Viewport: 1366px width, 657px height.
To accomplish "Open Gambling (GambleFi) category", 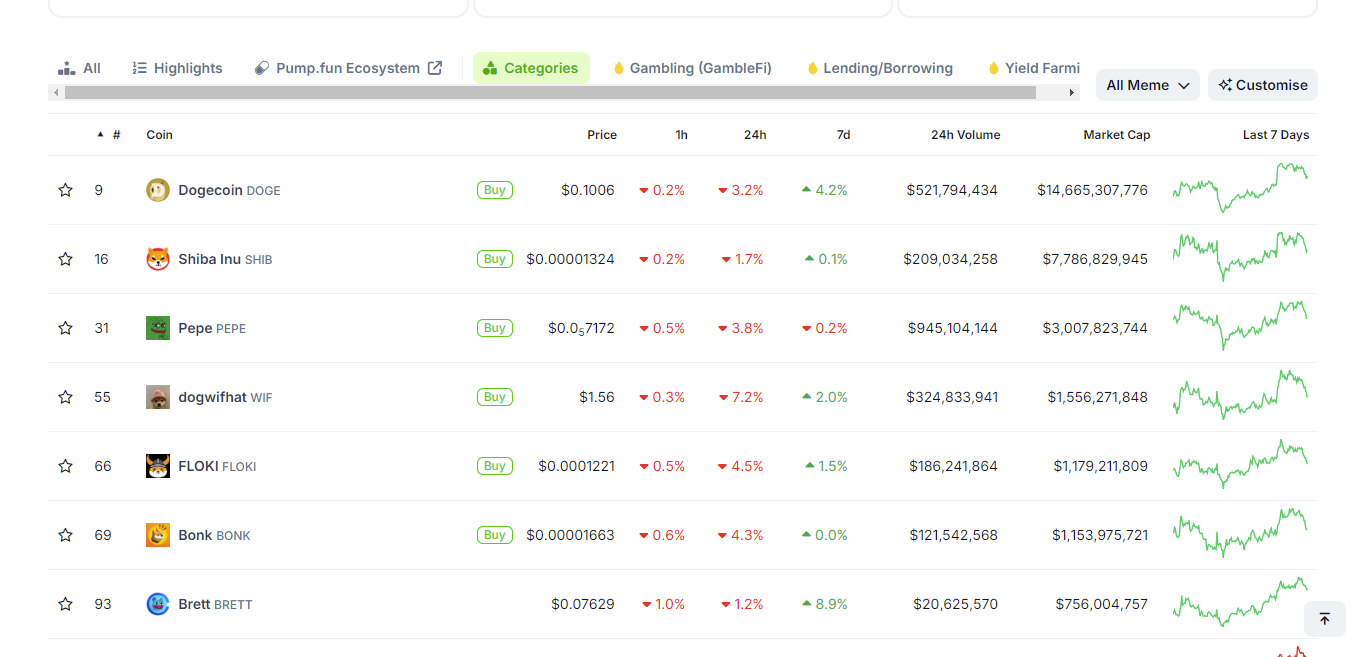I will [x=692, y=68].
